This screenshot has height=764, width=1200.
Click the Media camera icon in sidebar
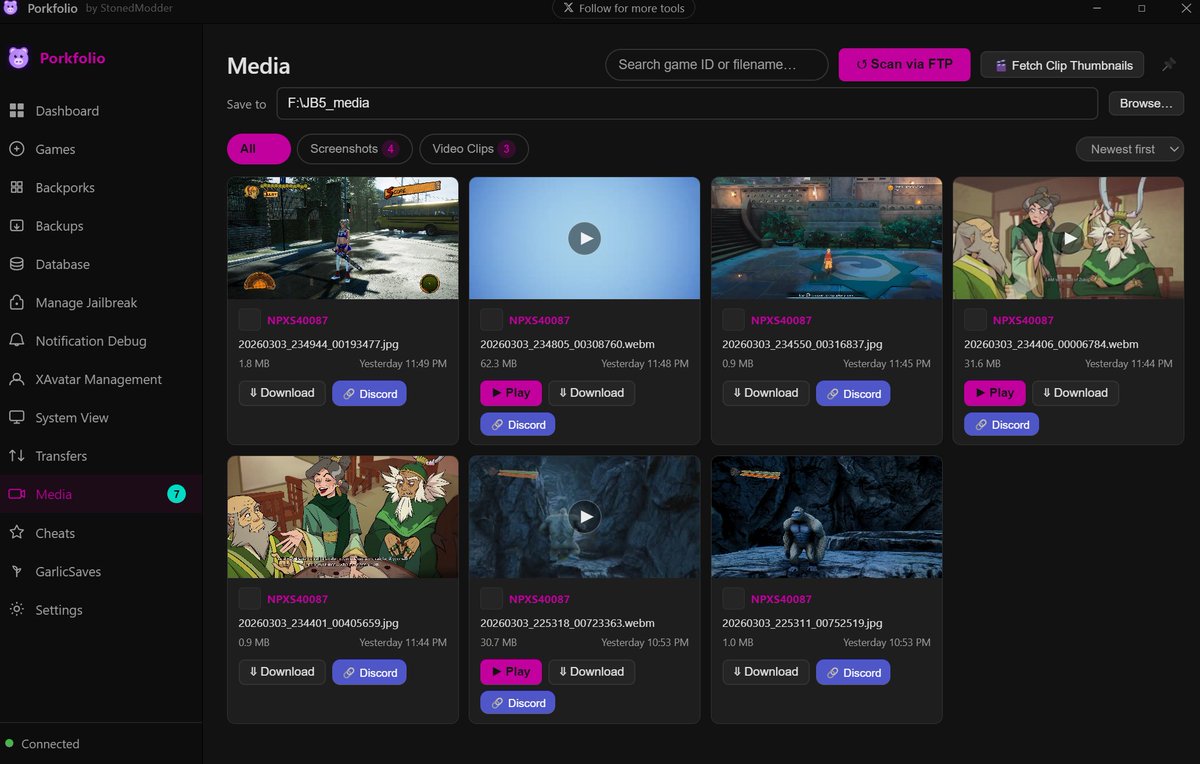click(x=17, y=494)
